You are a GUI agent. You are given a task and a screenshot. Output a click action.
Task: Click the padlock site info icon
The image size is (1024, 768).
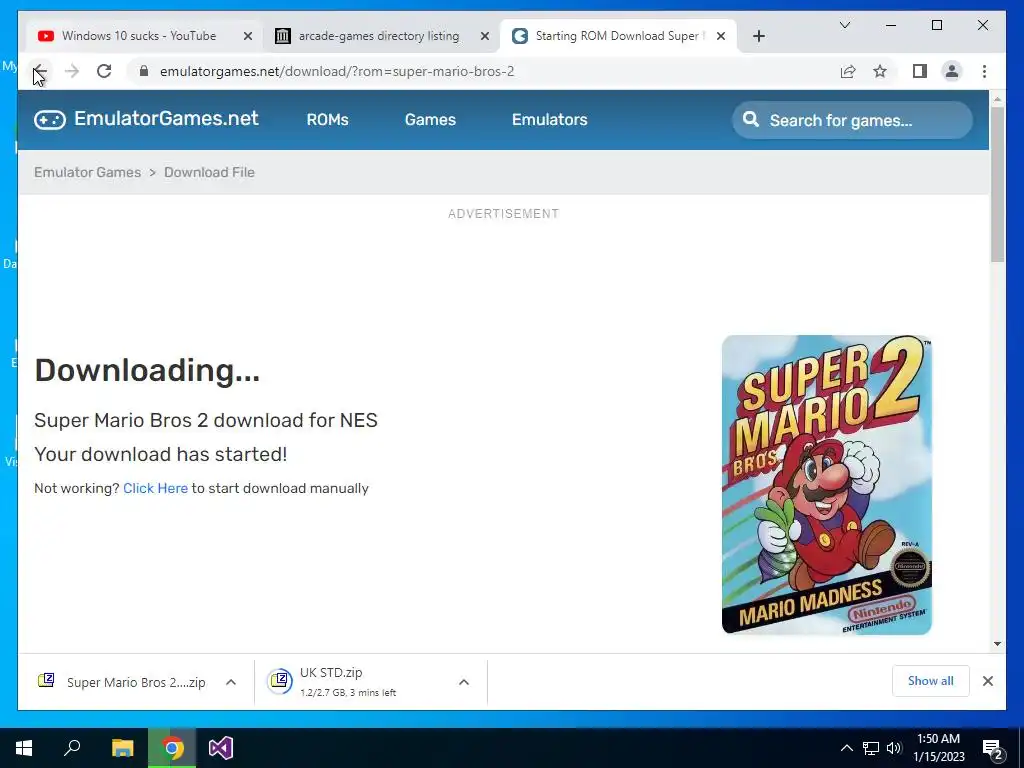[x=144, y=71]
